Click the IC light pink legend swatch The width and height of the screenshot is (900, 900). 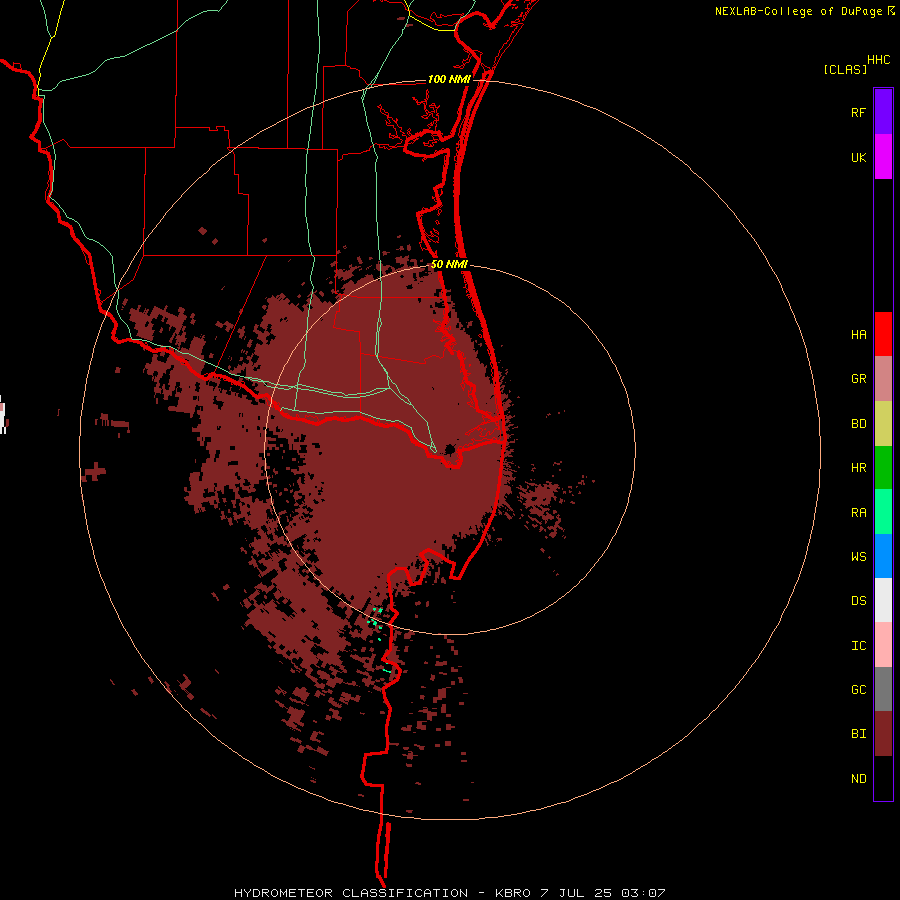(x=883, y=645)
